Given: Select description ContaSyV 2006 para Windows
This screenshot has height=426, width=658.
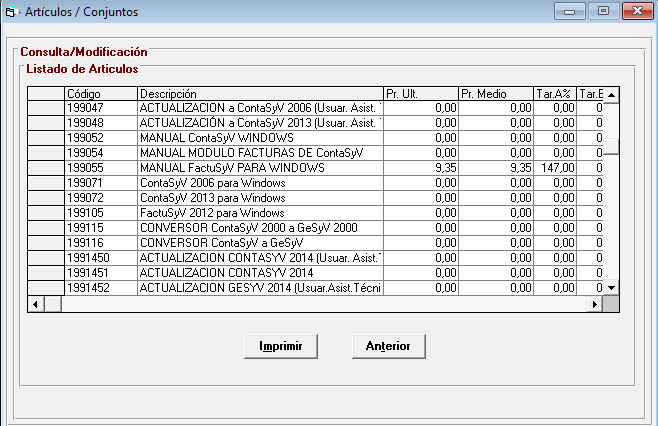Looking at the screenshot, I should tap(260, 183).
